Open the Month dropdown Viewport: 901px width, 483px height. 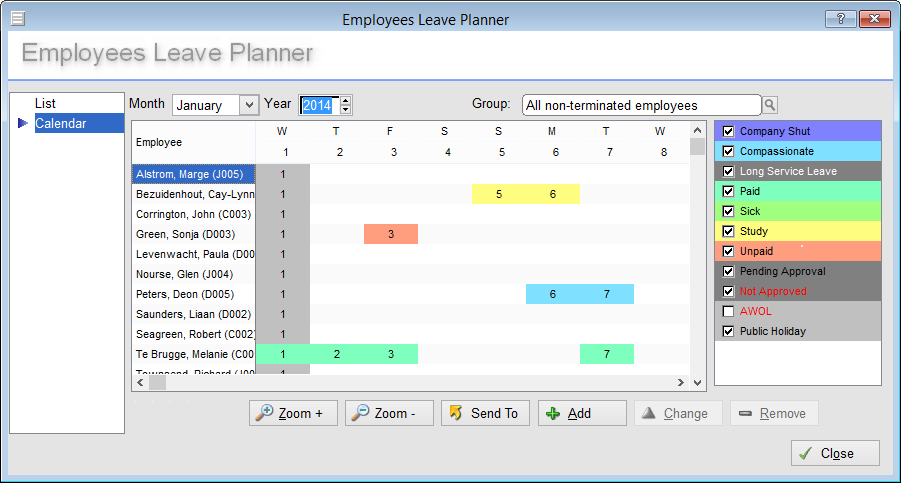click(248, 105)
